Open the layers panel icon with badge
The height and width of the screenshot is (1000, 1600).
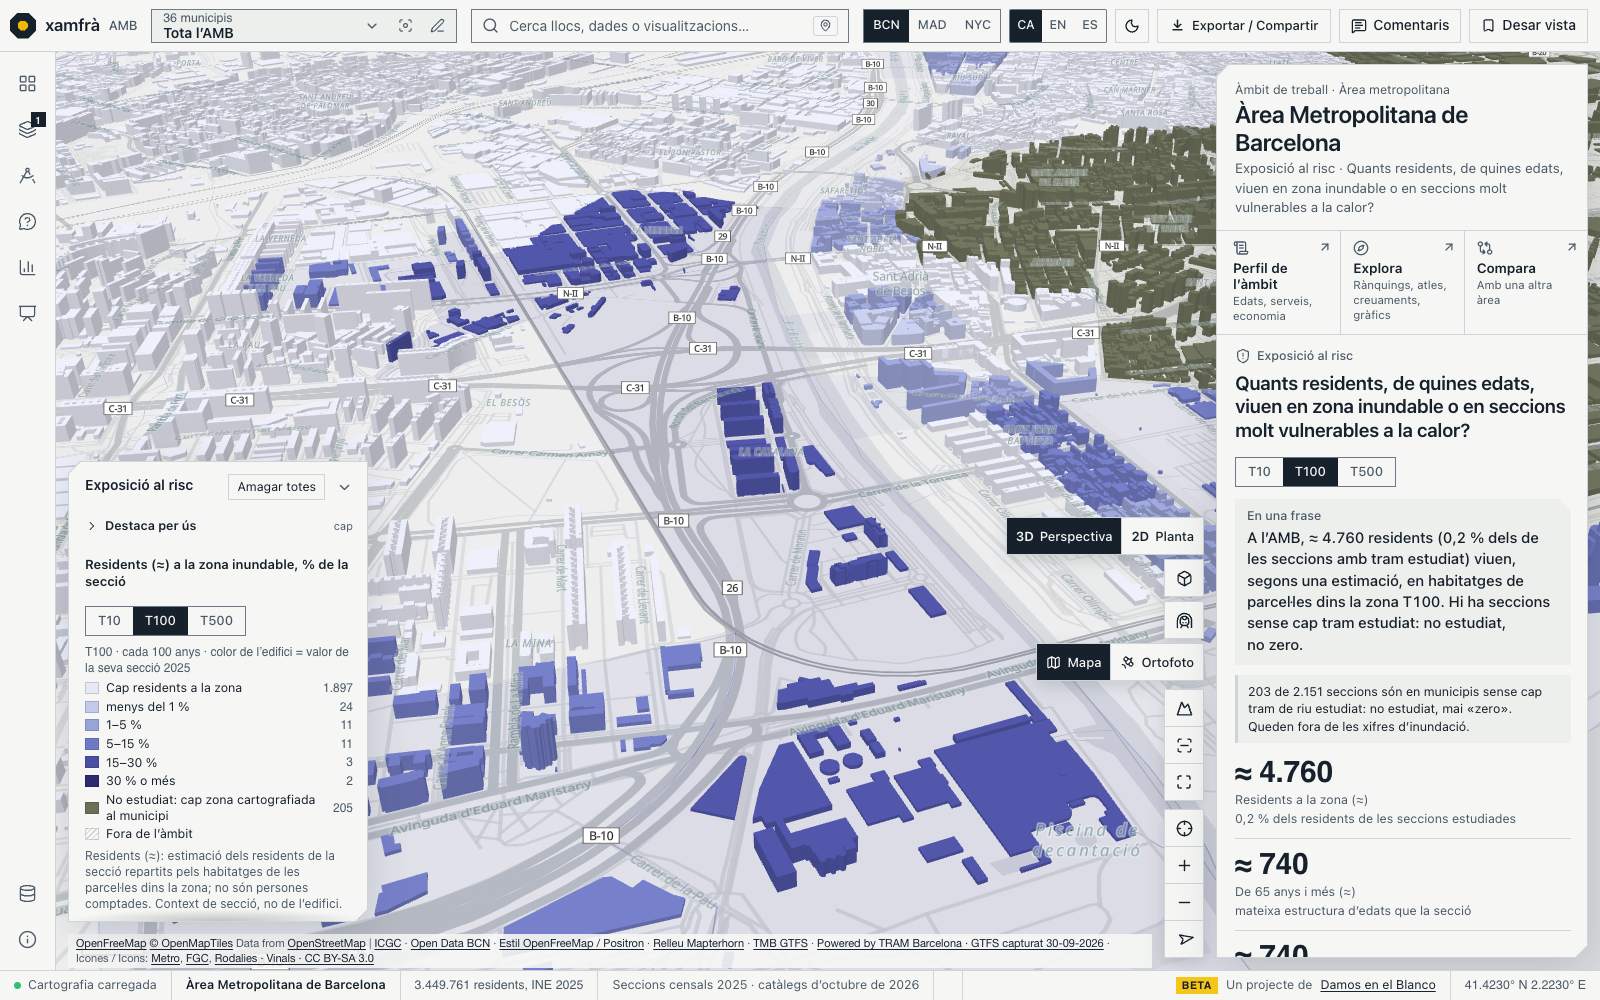click(x=27, y=129)
